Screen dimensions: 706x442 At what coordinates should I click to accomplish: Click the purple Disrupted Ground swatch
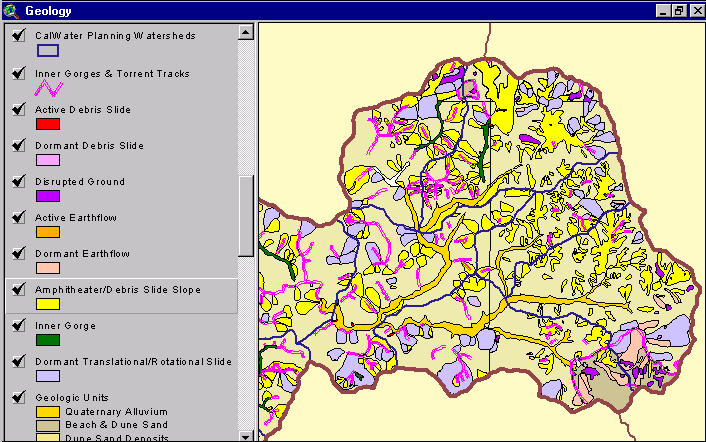48,196
